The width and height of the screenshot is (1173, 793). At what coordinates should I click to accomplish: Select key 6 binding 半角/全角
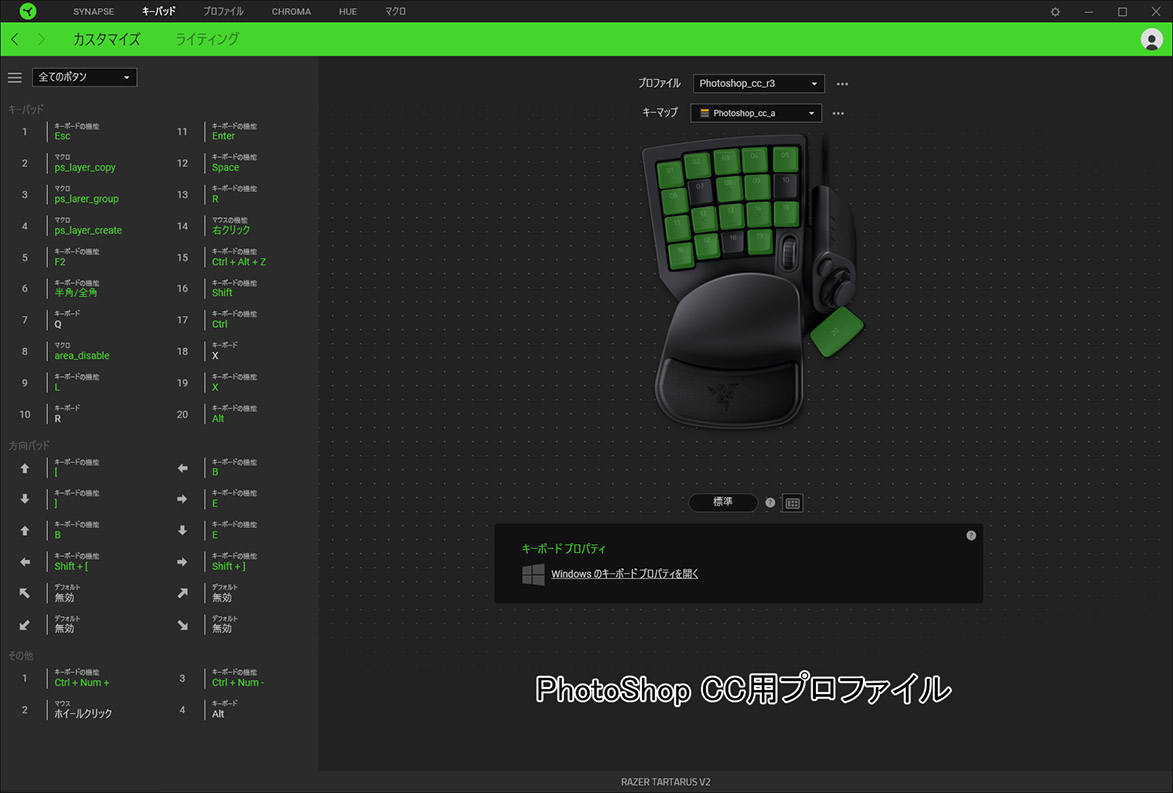(76, 293)
